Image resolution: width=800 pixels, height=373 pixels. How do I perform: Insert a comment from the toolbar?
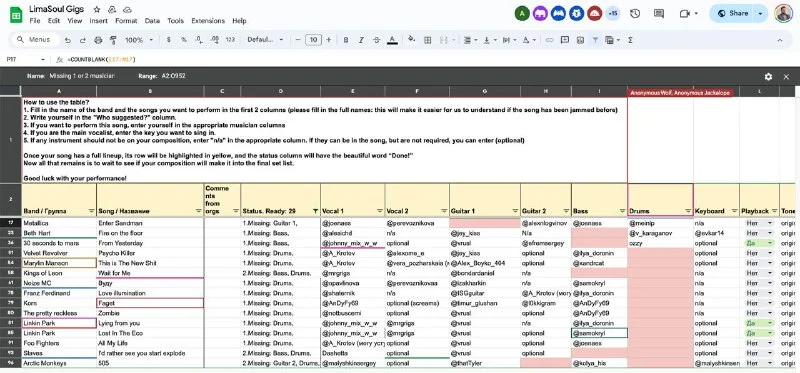click(565, 40)
